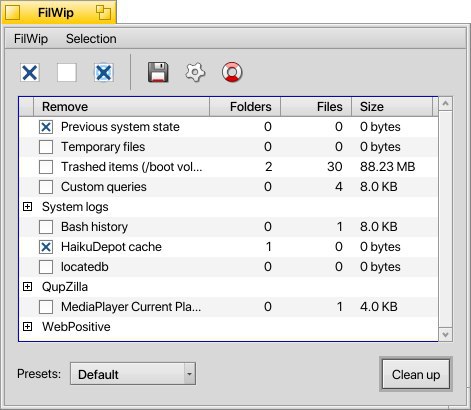Expand the WebPositive group
This screenshot has height=410, width=471.
[28, 327]
